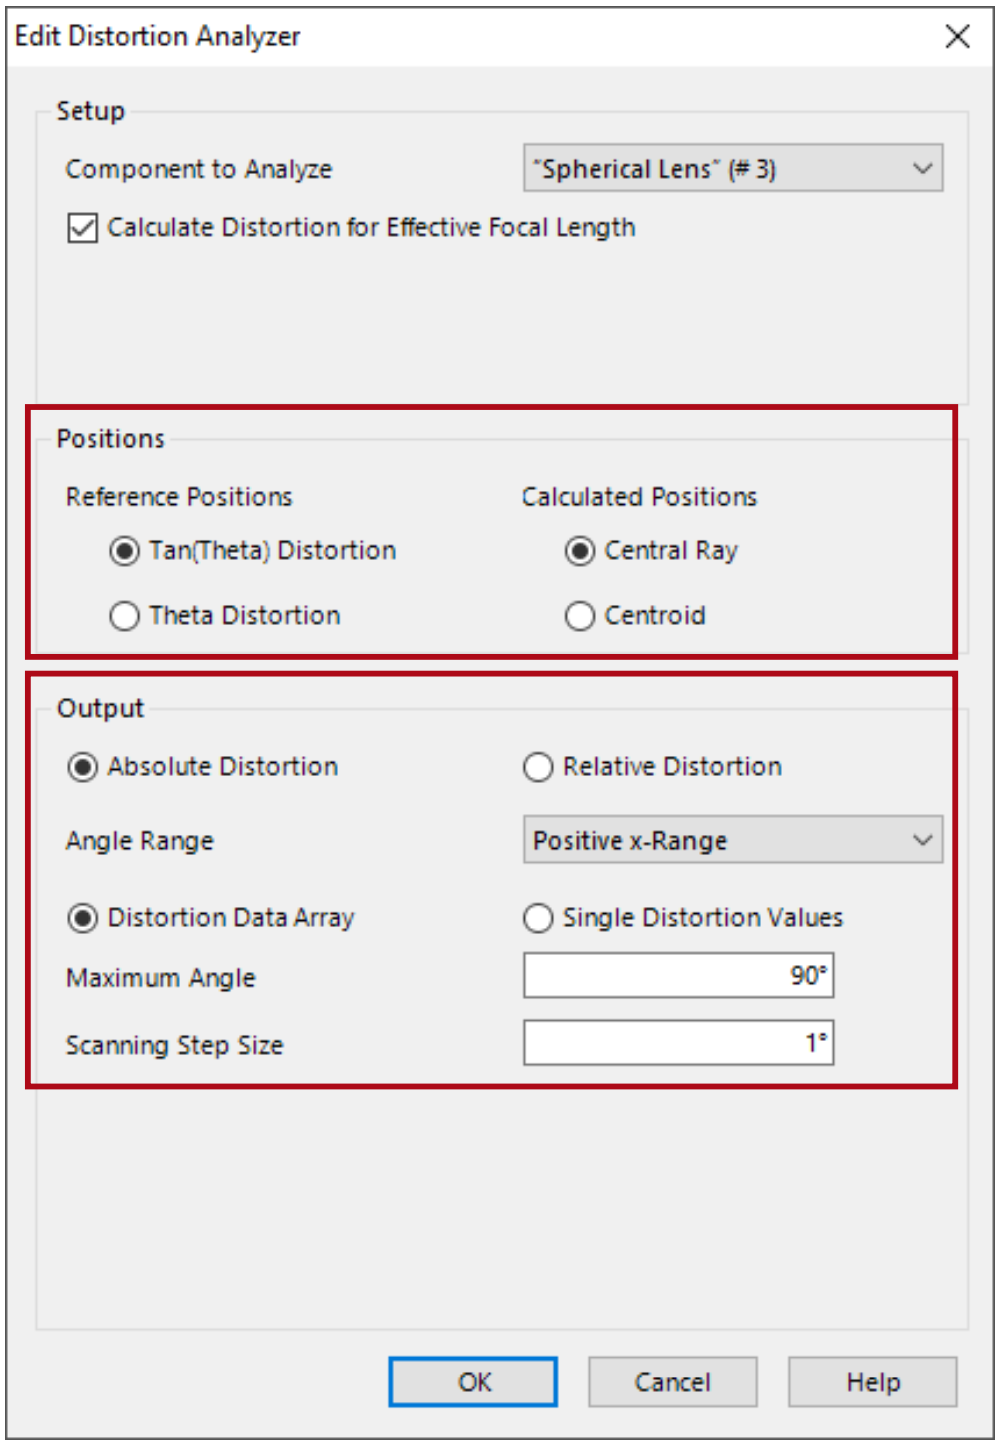Click the Maximum Angle input field
The height and width of the screenshot is (1444, 999).
(678, 976)
